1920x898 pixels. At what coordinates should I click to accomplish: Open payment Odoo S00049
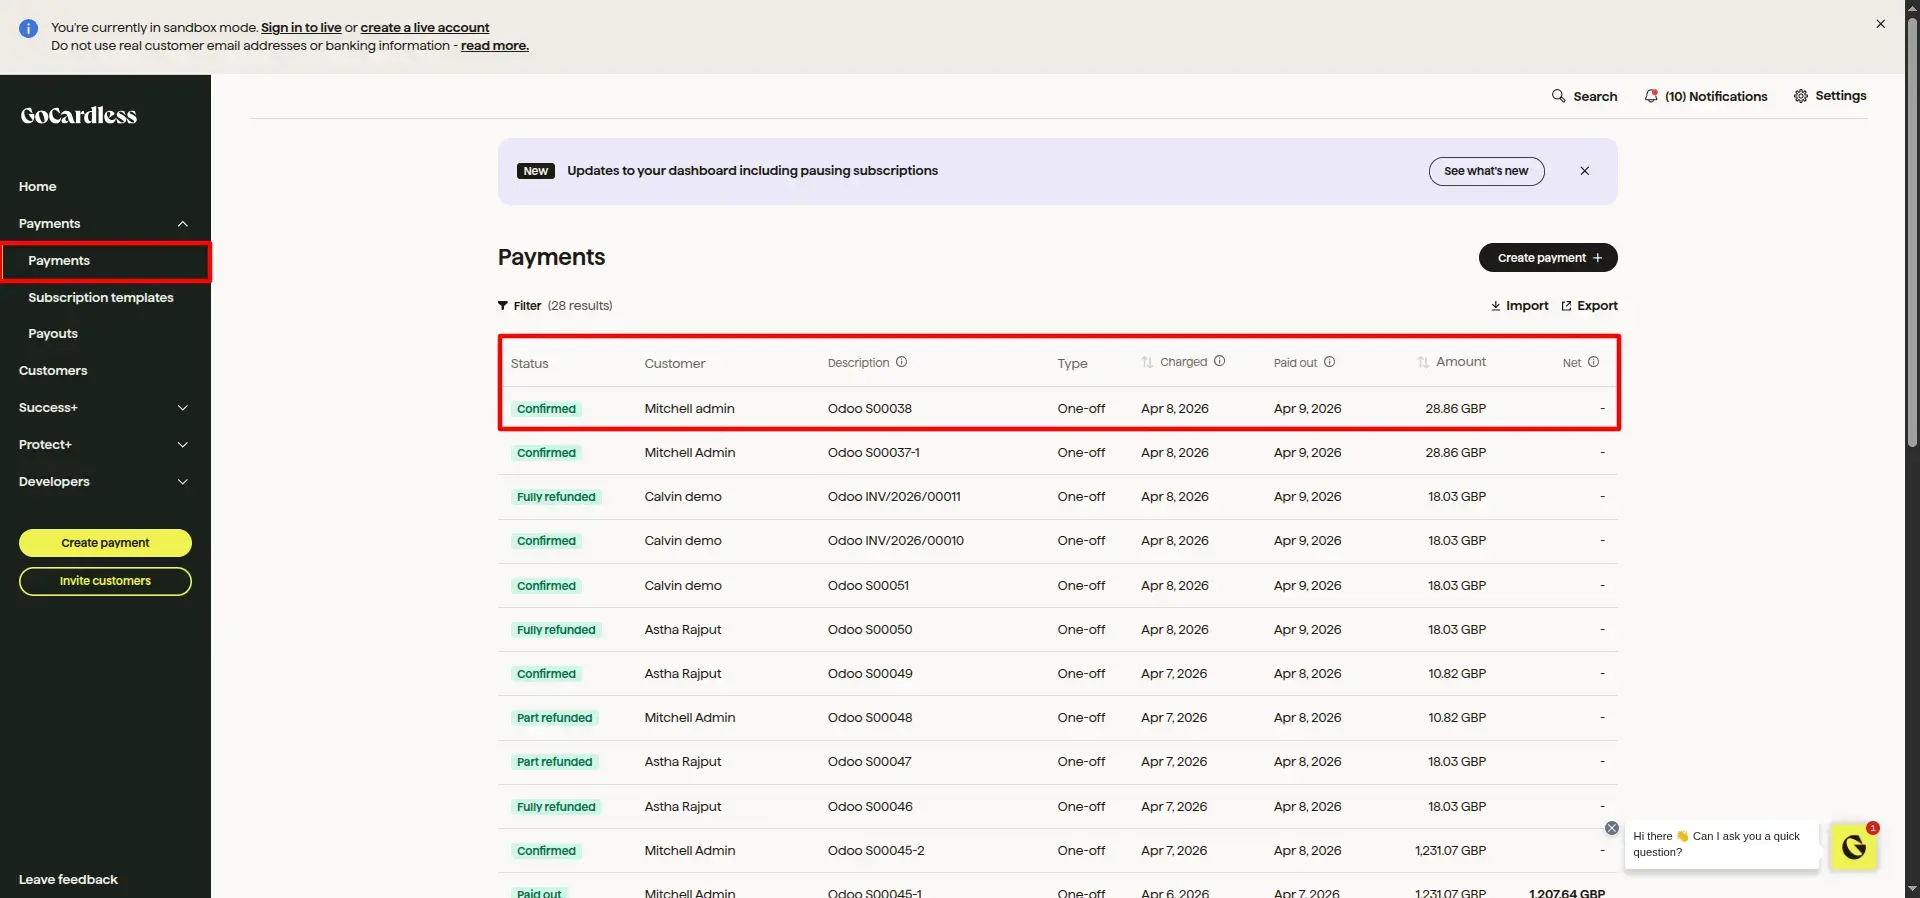[1058, 674]
